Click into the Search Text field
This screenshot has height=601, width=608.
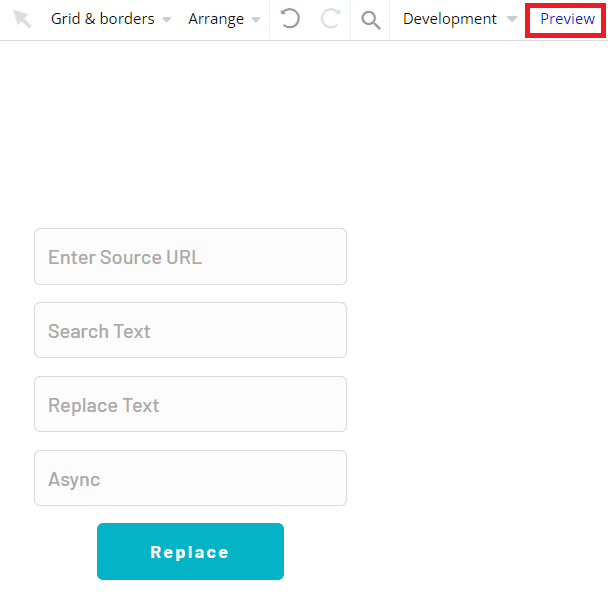pyautogui.click(x=190, y=331)
